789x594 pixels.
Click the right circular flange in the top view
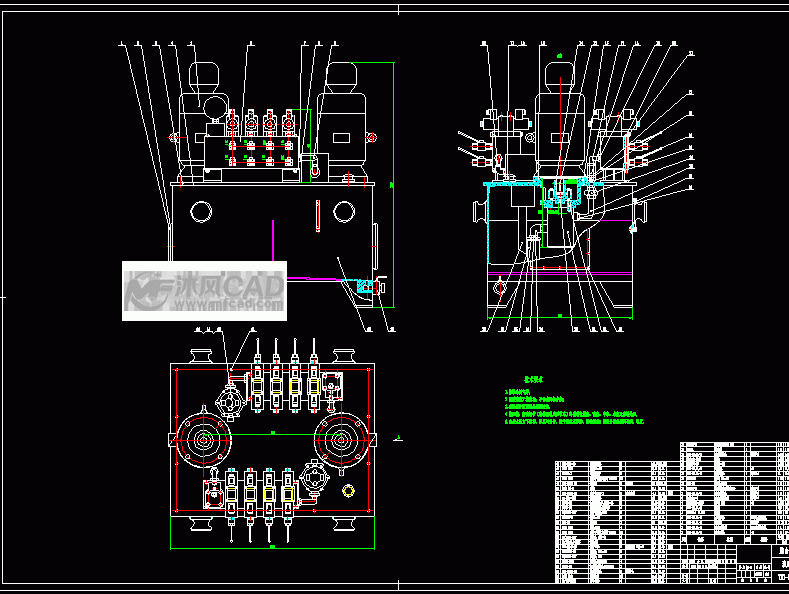point(342,440)
